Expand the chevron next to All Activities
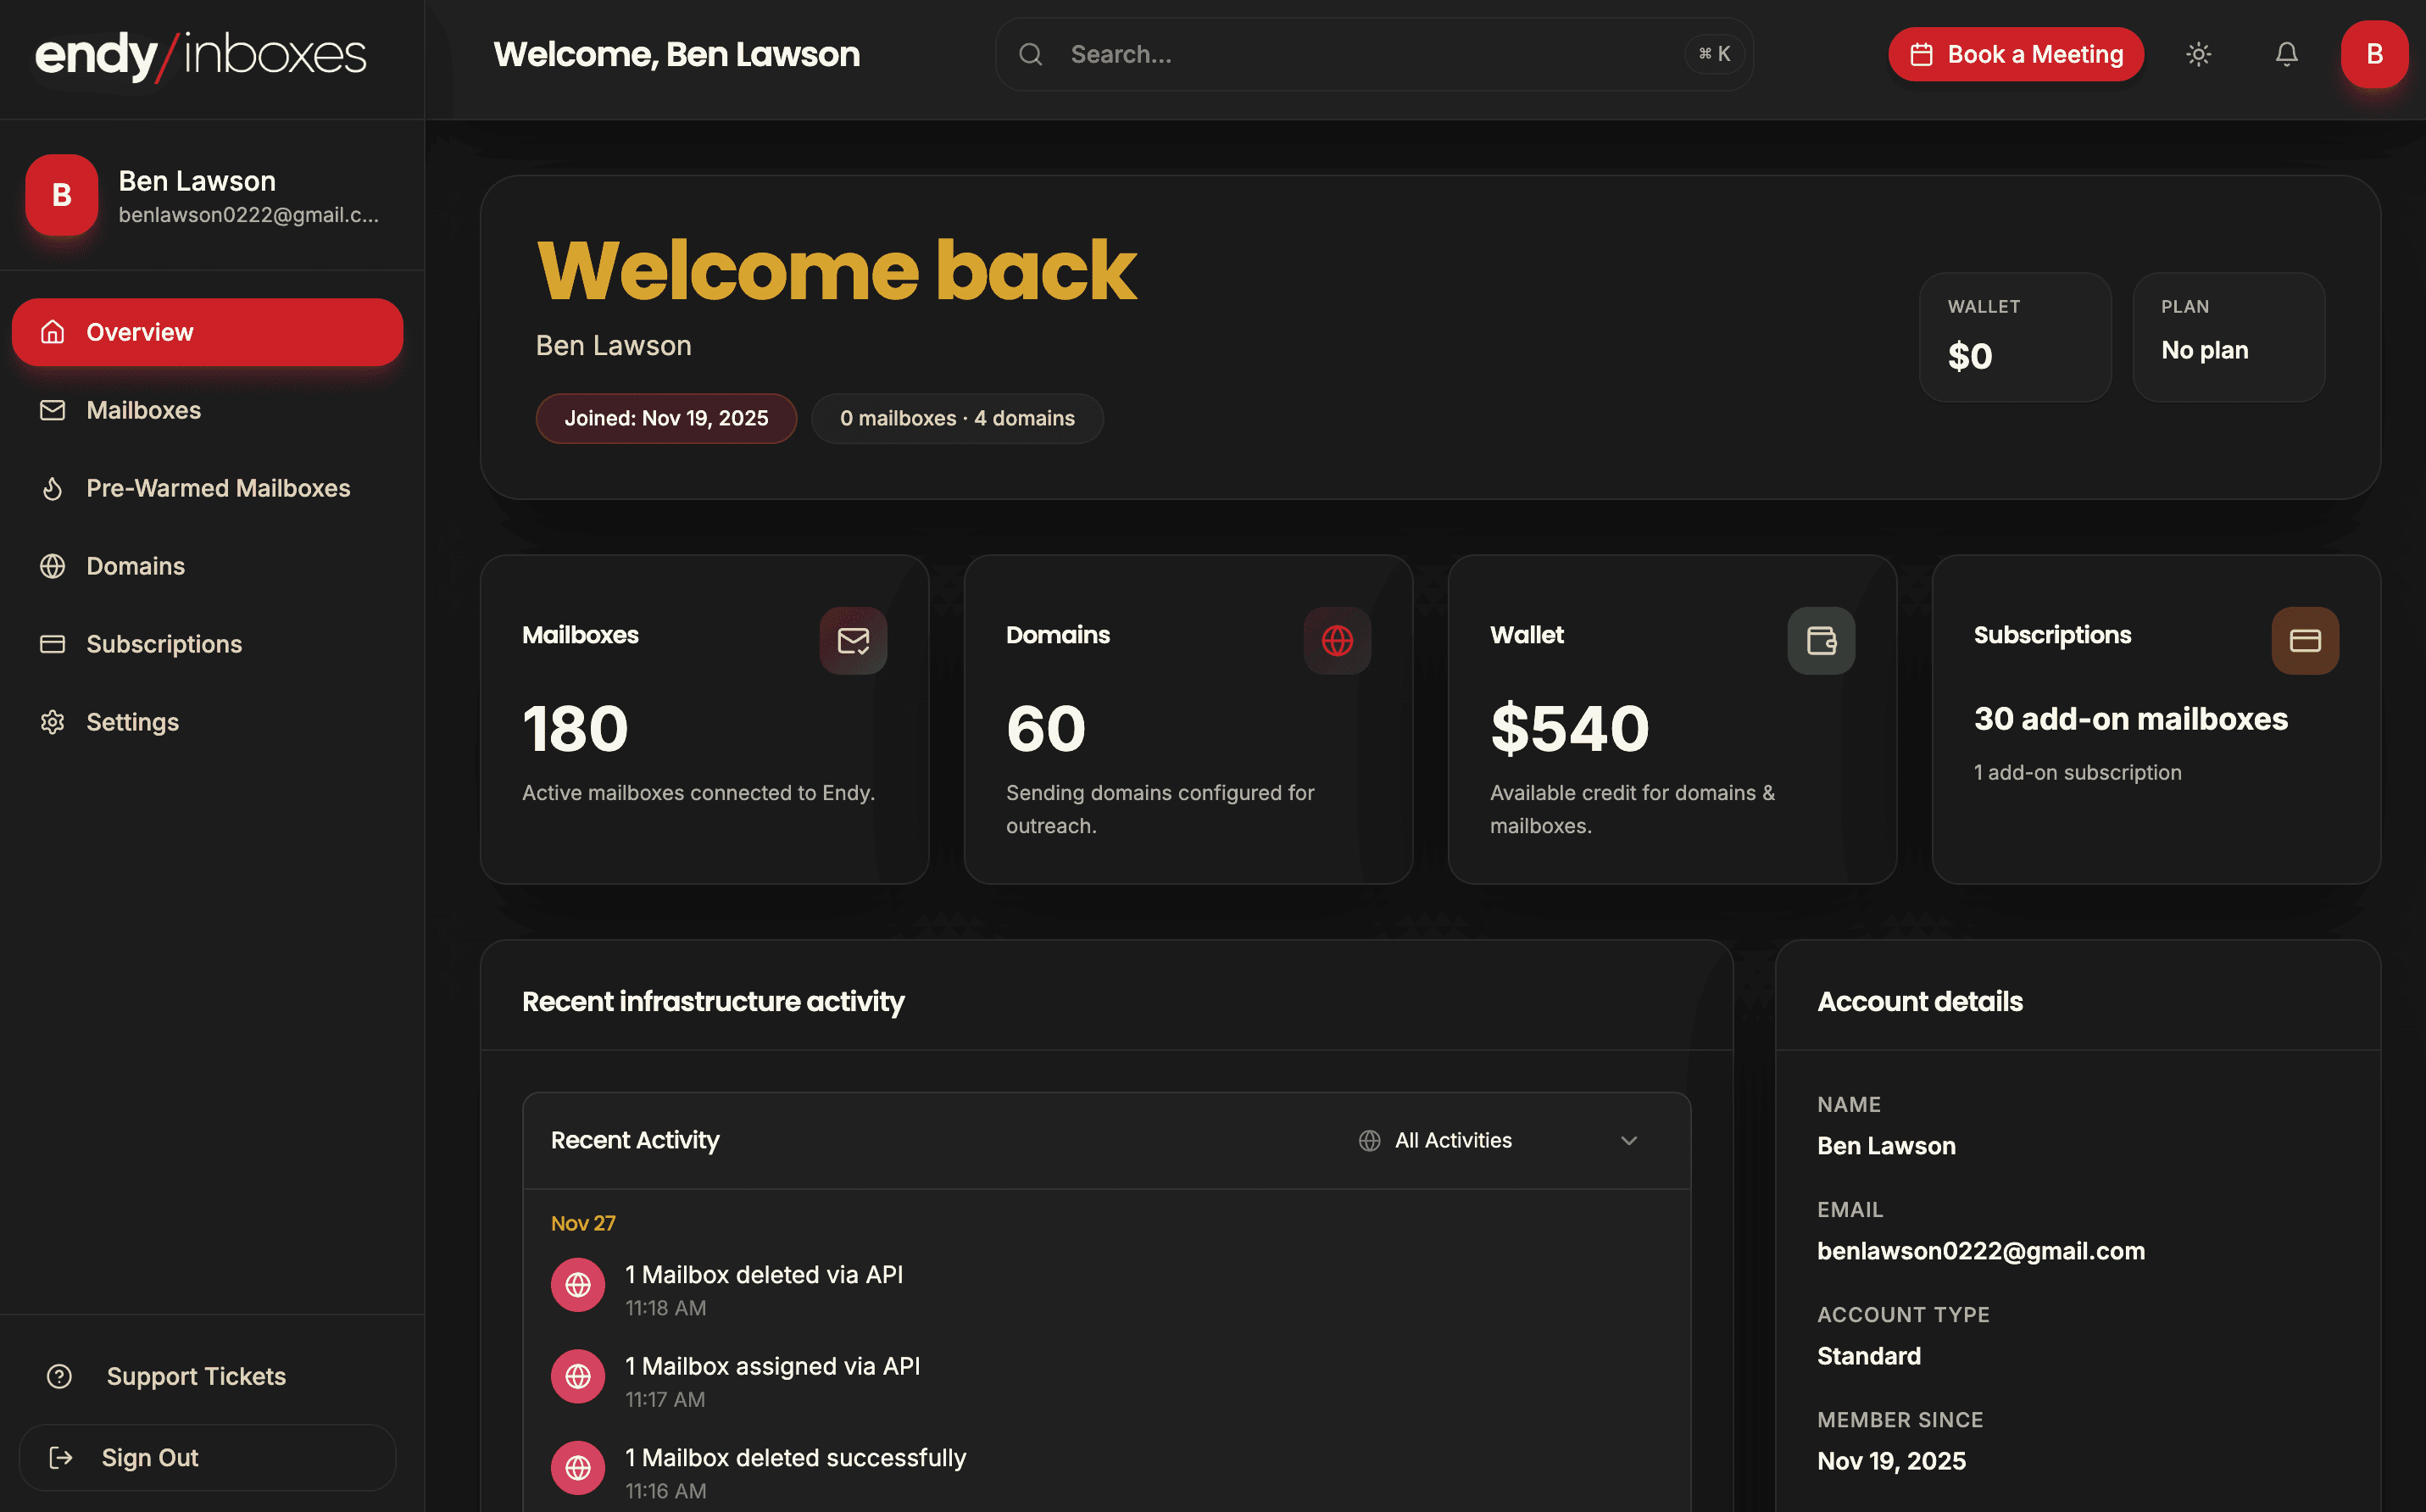Viewport: 2426px width, 1512px height. pyautogui.click(x=1629, y=1140)
